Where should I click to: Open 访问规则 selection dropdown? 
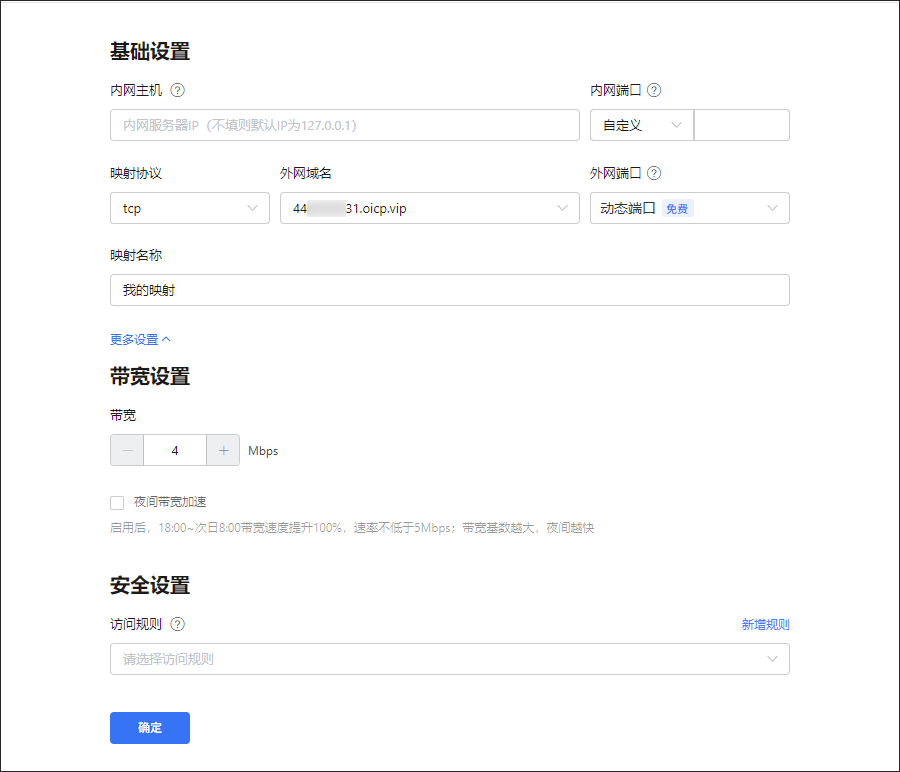(449, 659)
